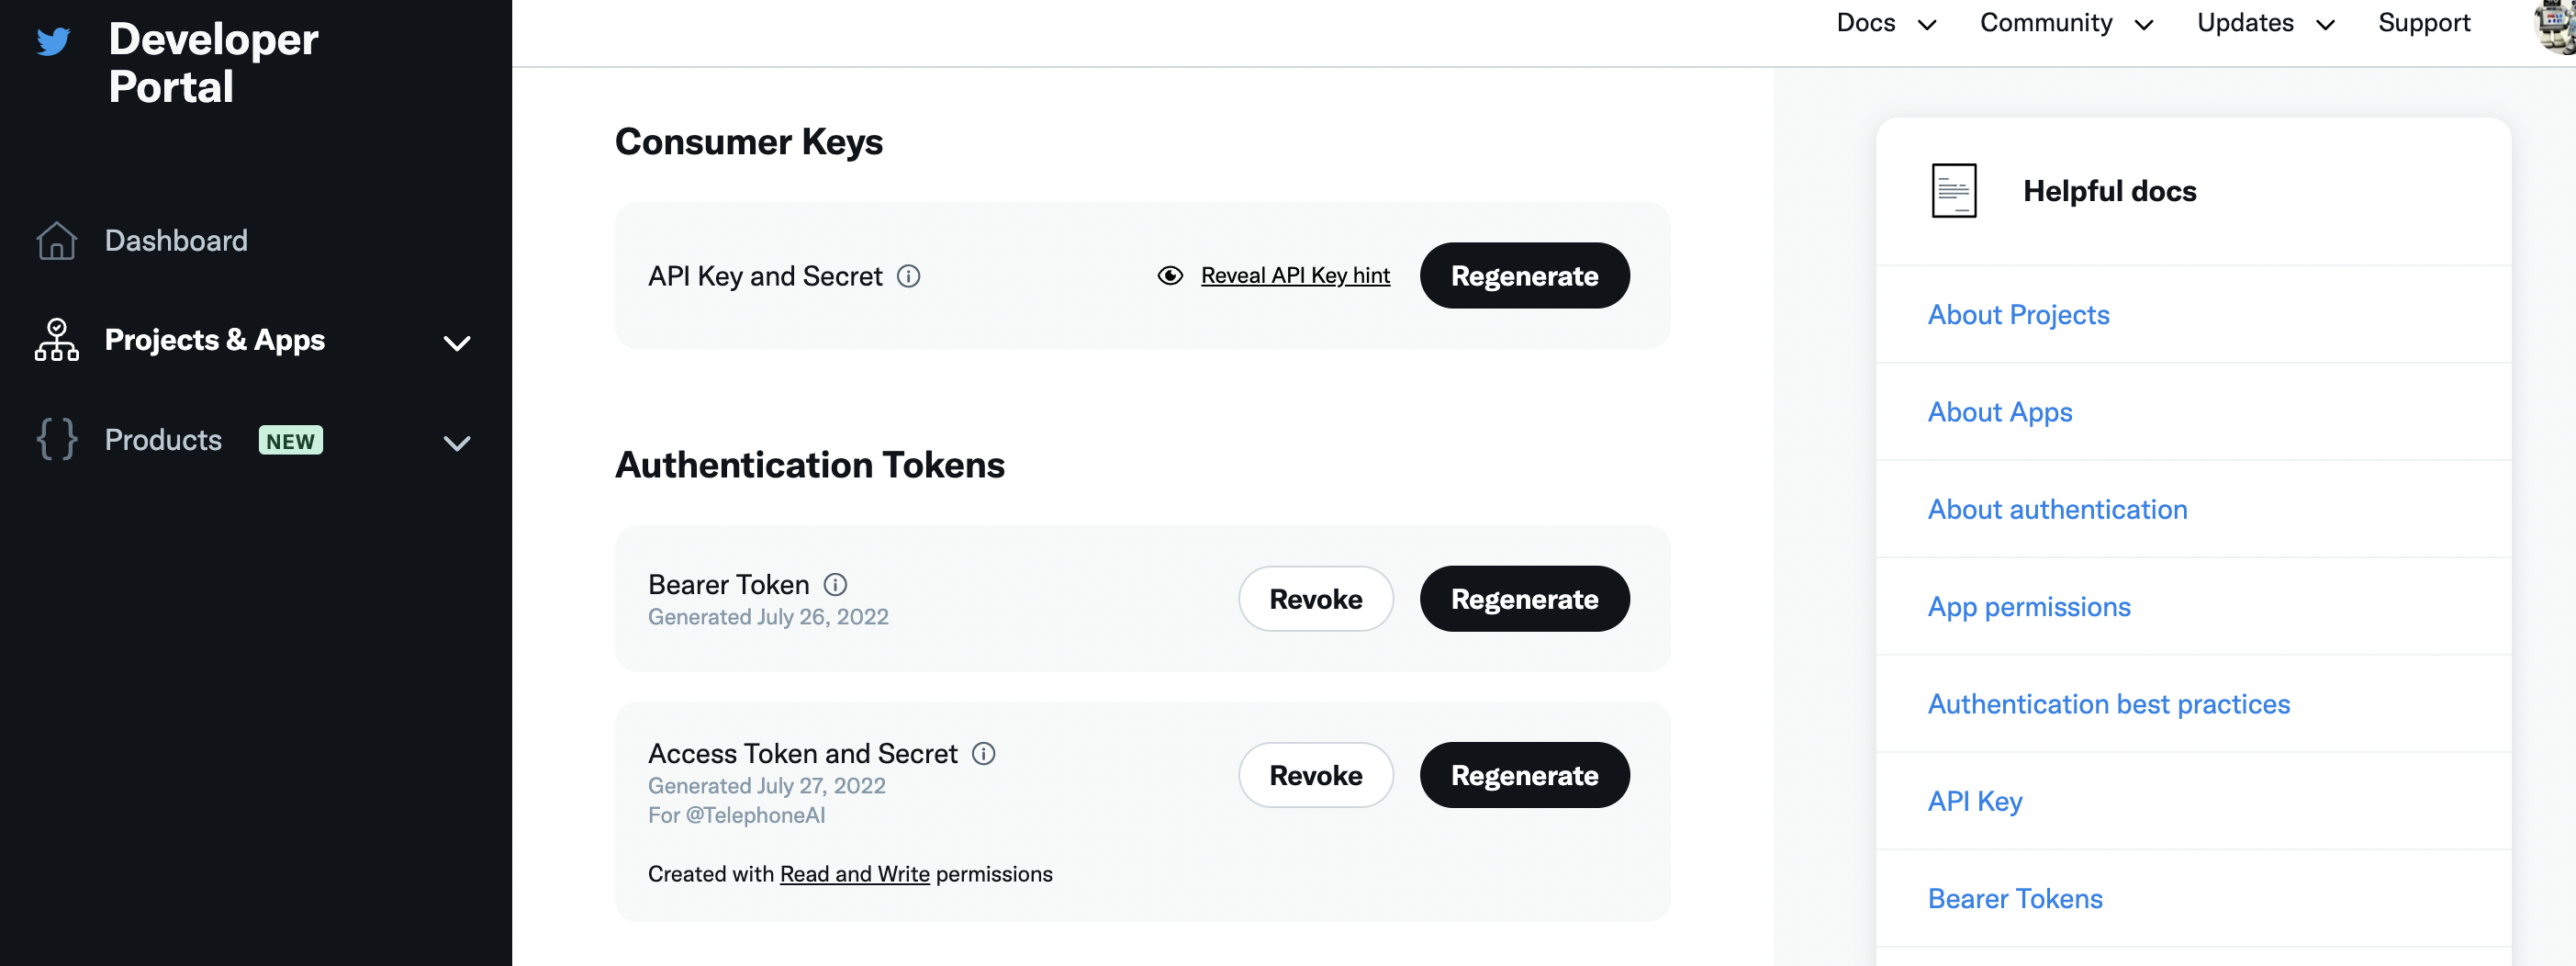Expand the Projects & Apps sidebar section
The width and height of the screenshot is (2576, 966).
coord(456,343)
